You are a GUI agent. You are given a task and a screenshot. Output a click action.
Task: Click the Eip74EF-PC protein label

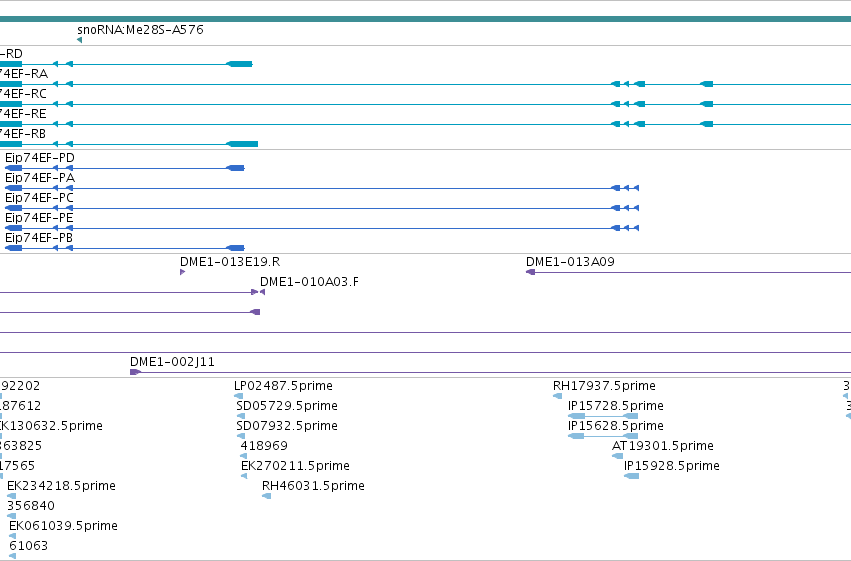tap(39, 198)
